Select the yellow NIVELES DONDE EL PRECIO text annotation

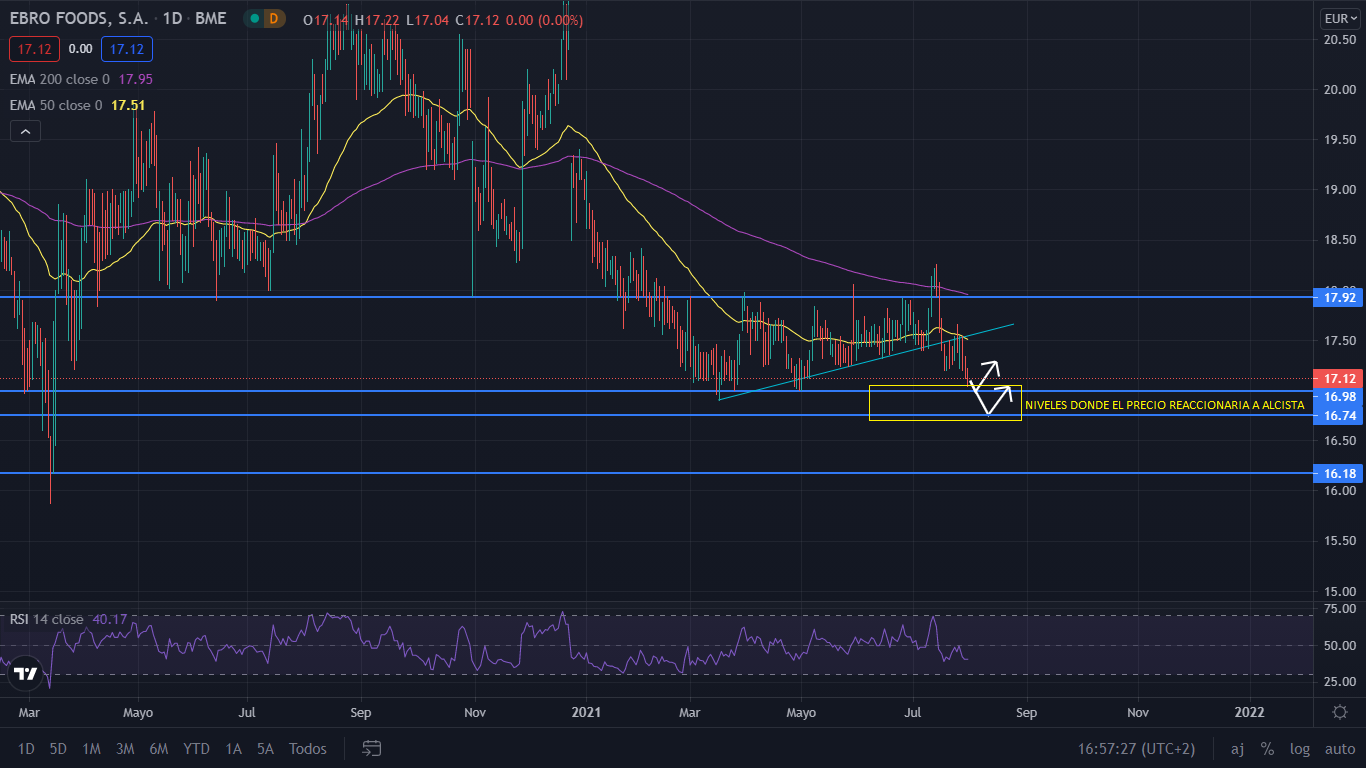pyautogui.click(x=1165, y=405)
